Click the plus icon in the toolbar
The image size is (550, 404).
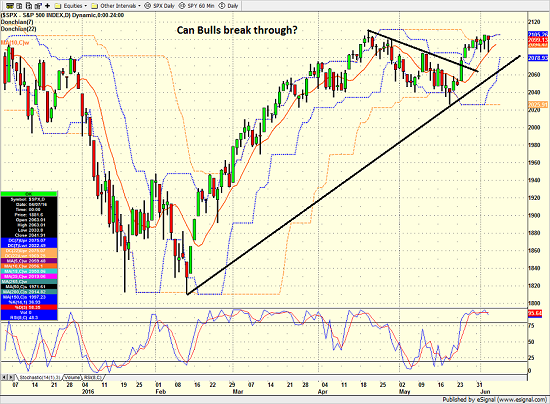48,6
